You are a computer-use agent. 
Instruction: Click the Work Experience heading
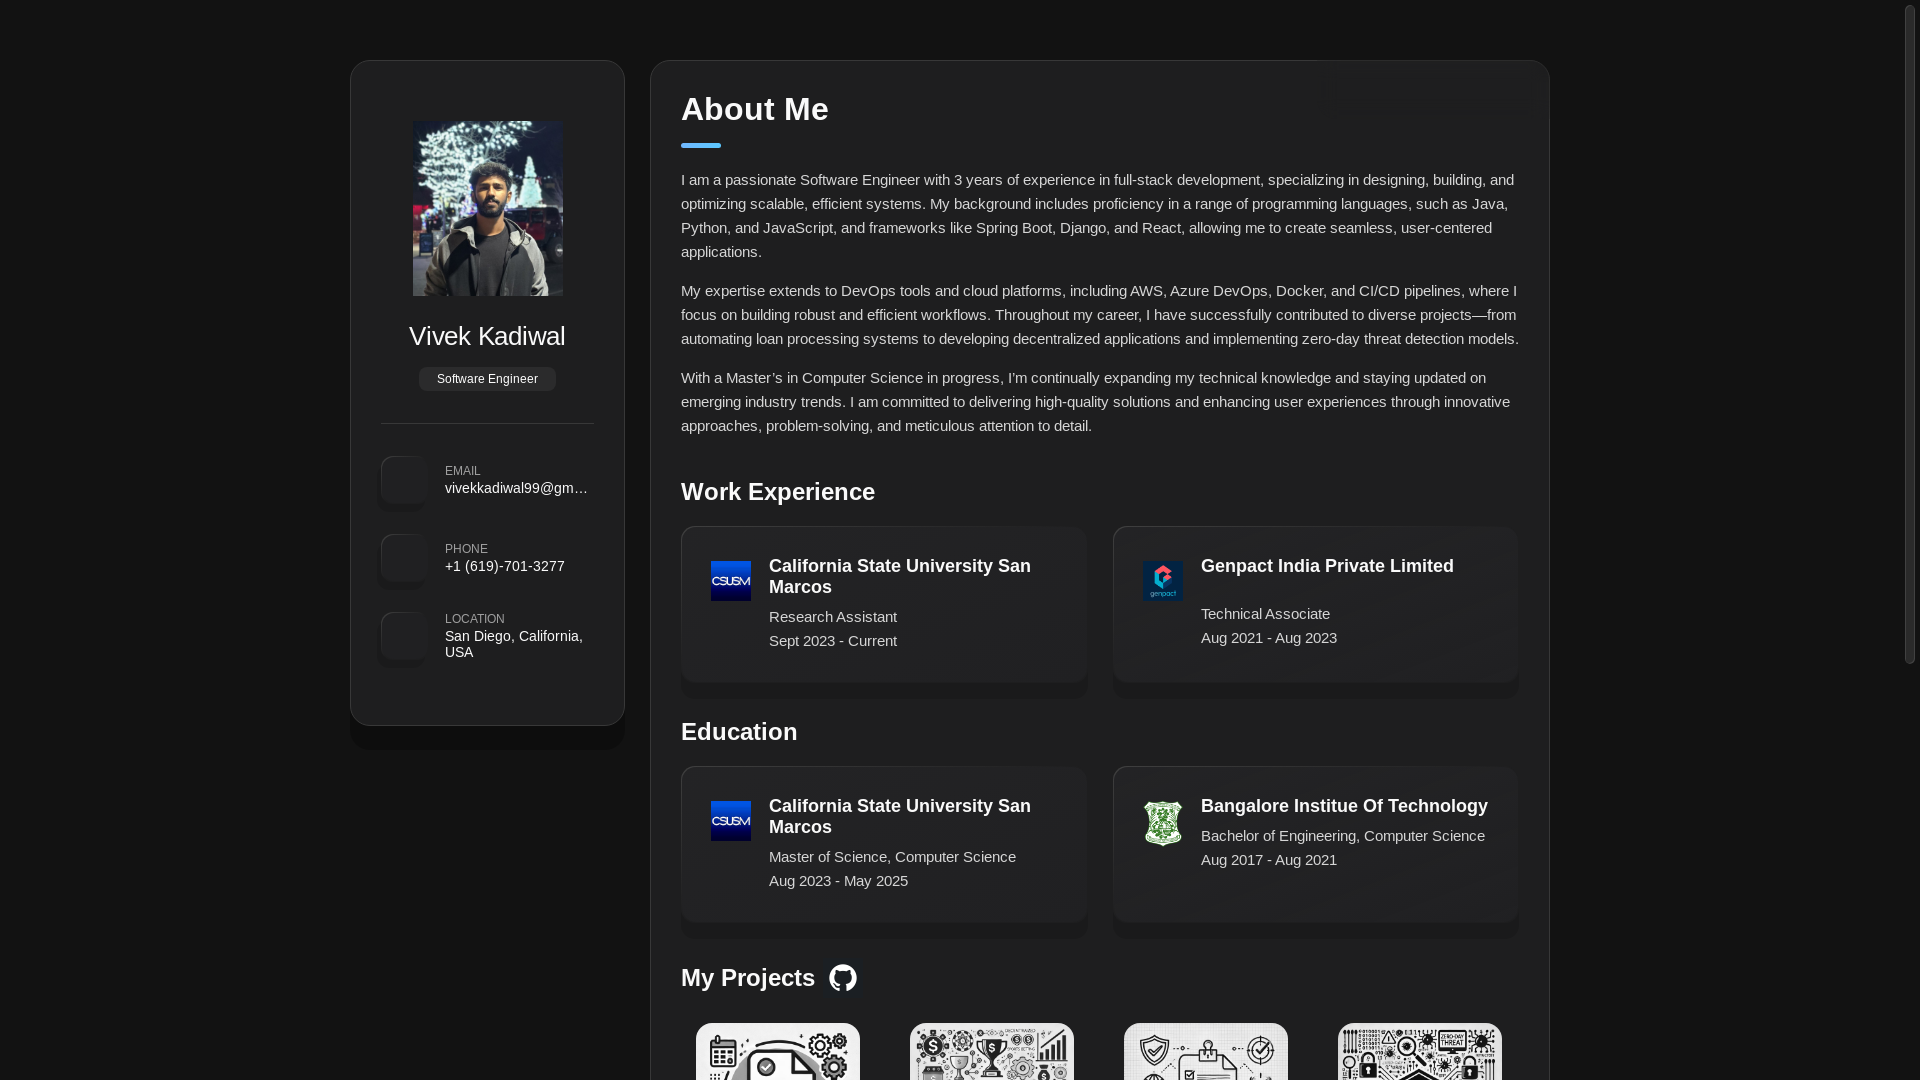(778, 492)
